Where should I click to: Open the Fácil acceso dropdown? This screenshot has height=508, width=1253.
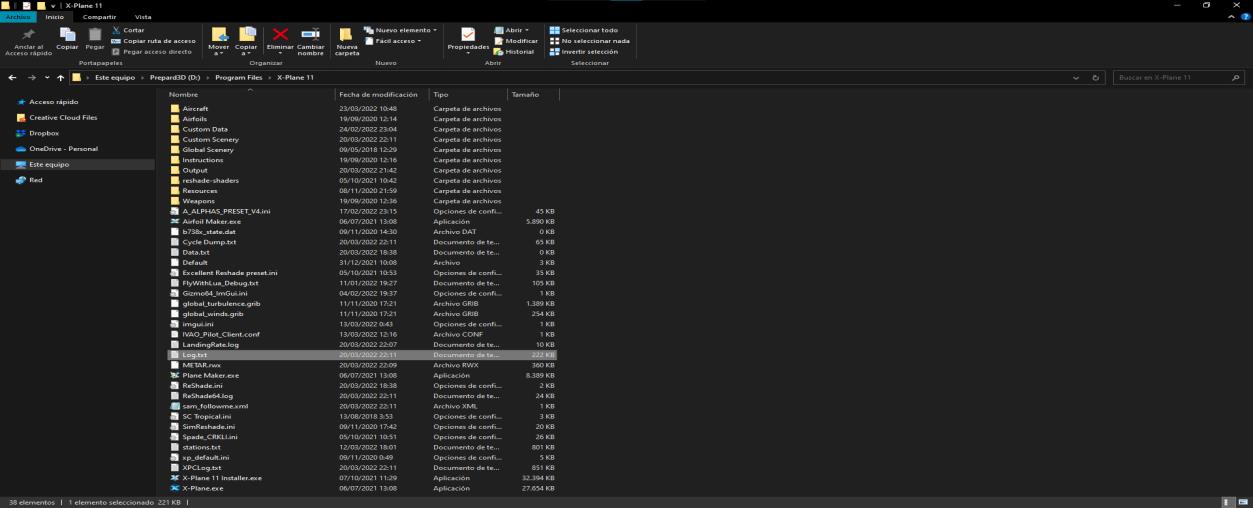point(394,40)
